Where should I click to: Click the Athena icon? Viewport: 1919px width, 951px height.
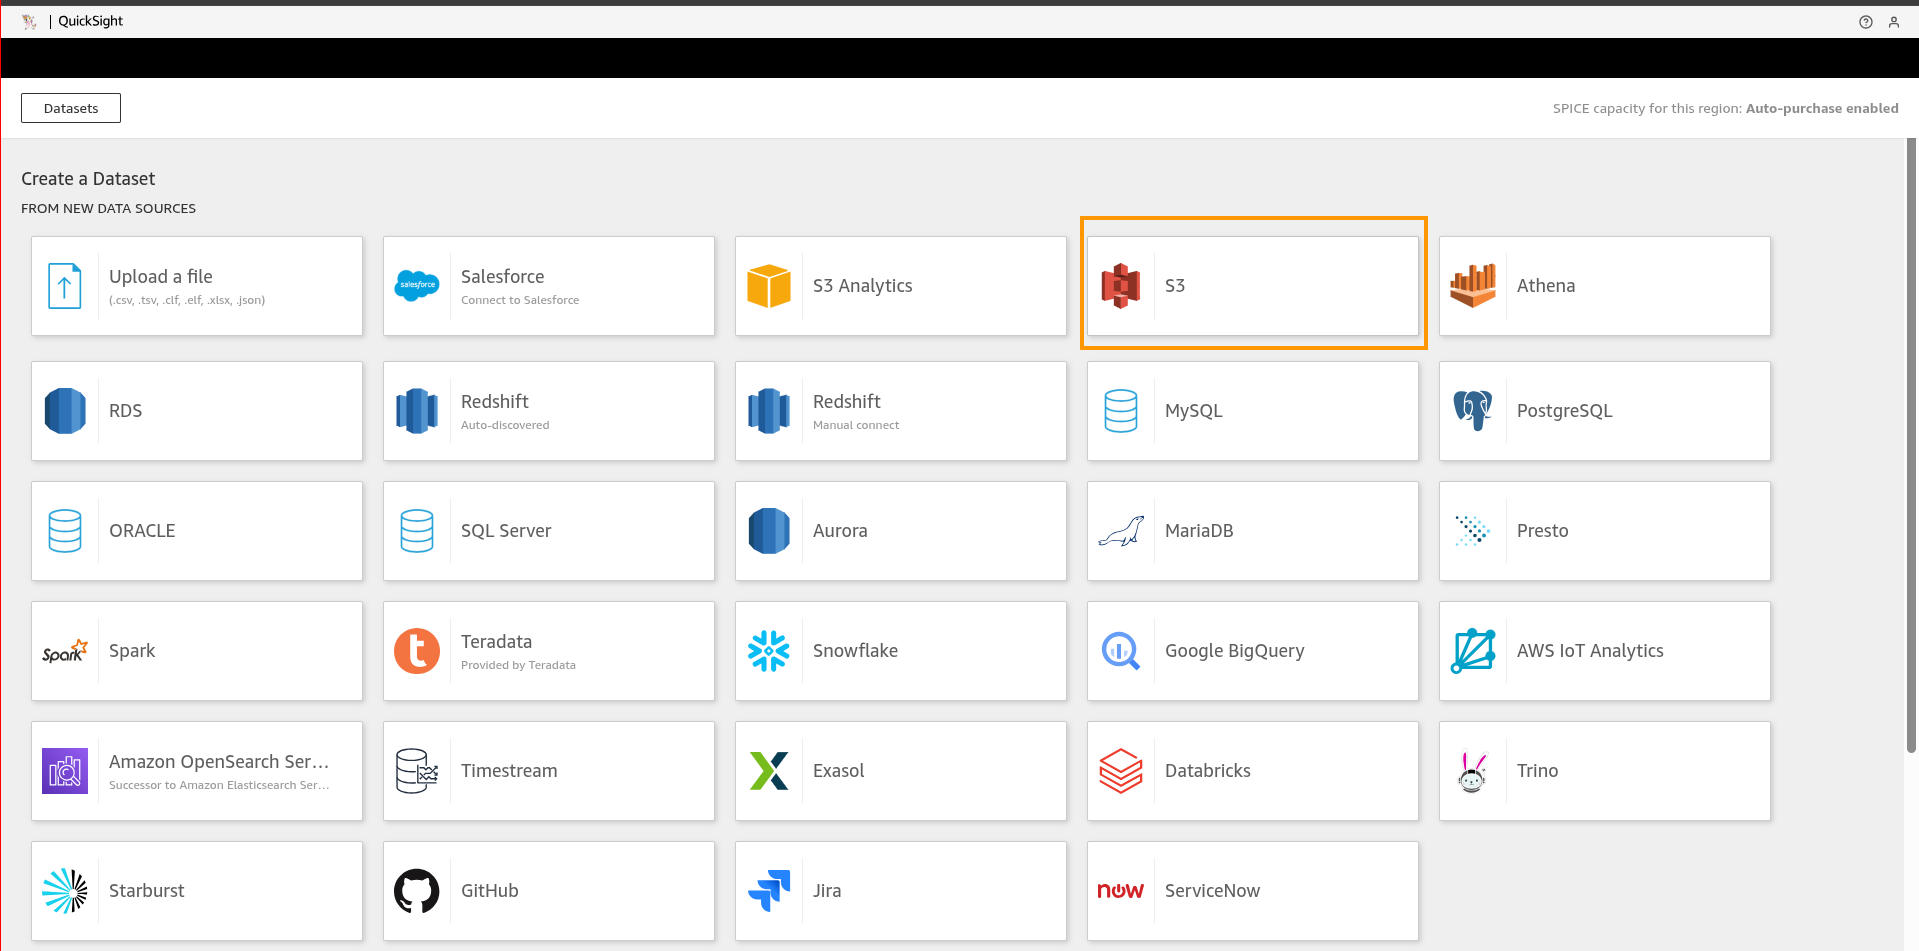[x=1473, y=286]
